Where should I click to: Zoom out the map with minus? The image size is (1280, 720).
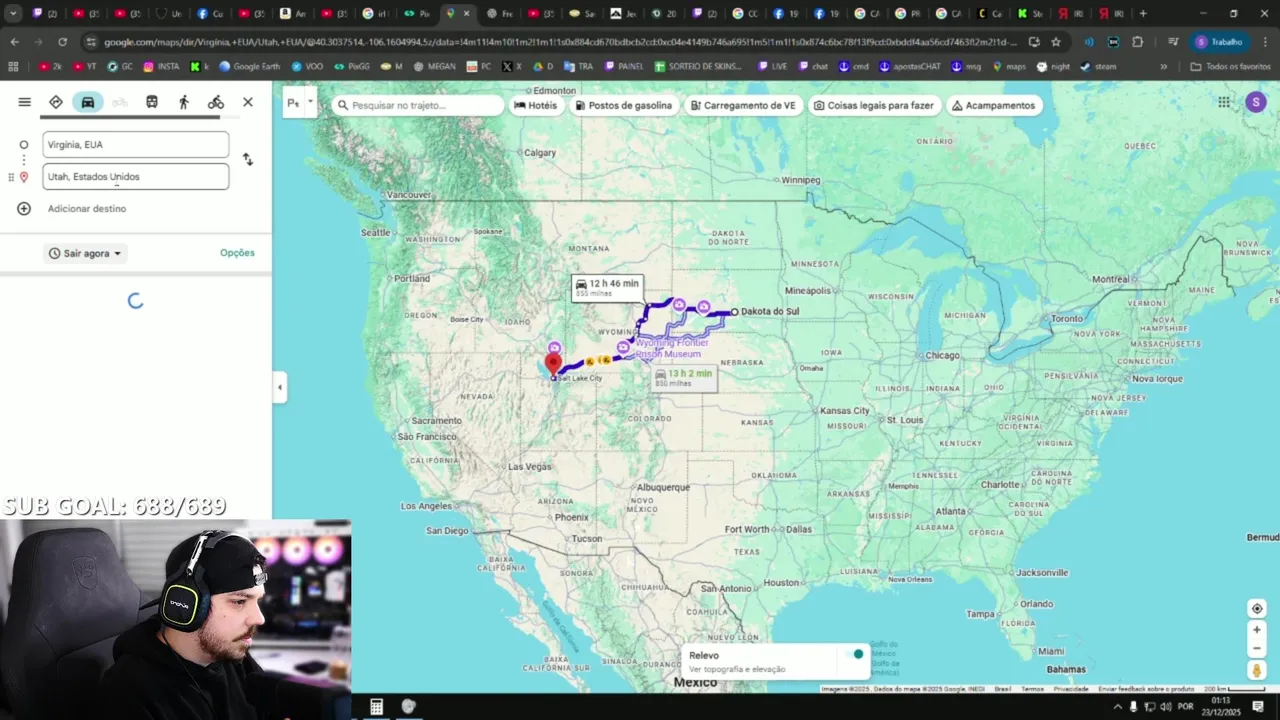tap(1257, 648)
